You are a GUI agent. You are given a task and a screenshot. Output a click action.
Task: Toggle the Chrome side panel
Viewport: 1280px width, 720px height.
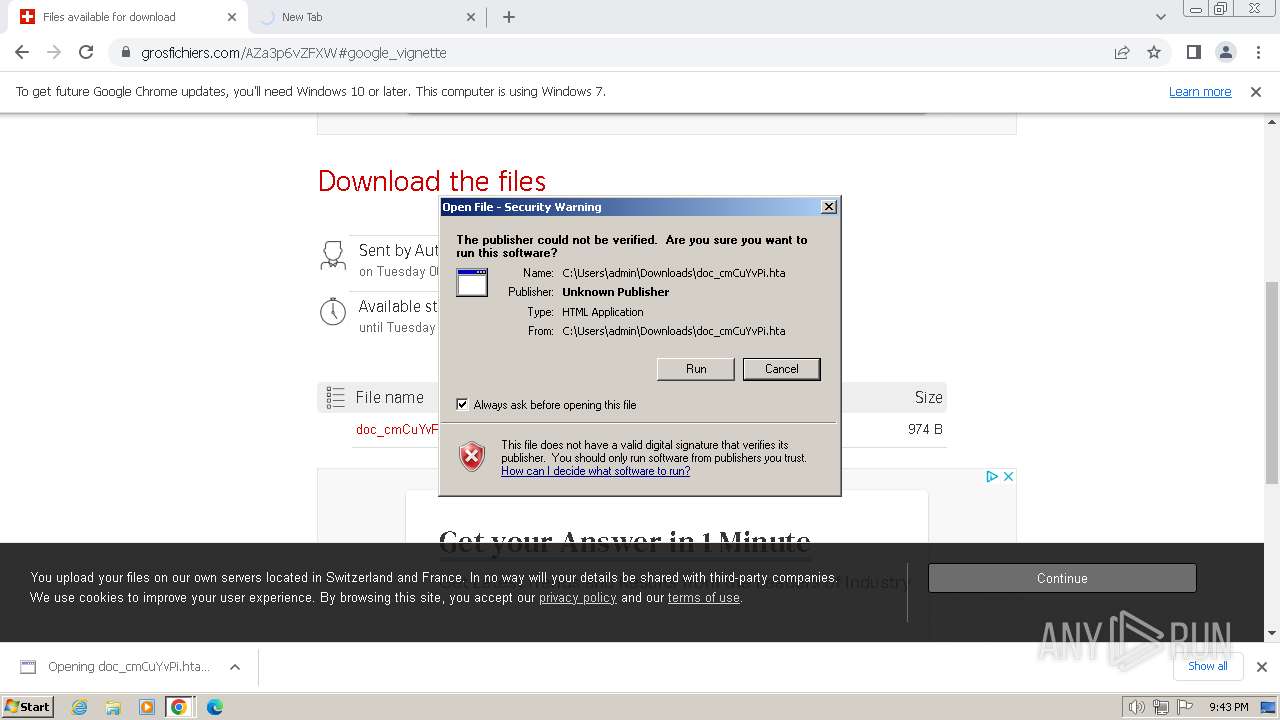(1193, 53)
